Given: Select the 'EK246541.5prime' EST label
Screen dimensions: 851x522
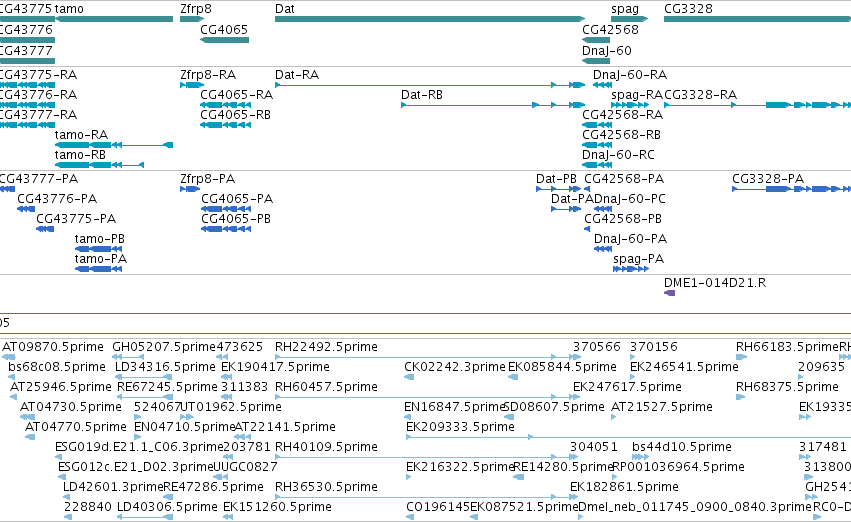Looking at the screenshot, I should 684,367.
